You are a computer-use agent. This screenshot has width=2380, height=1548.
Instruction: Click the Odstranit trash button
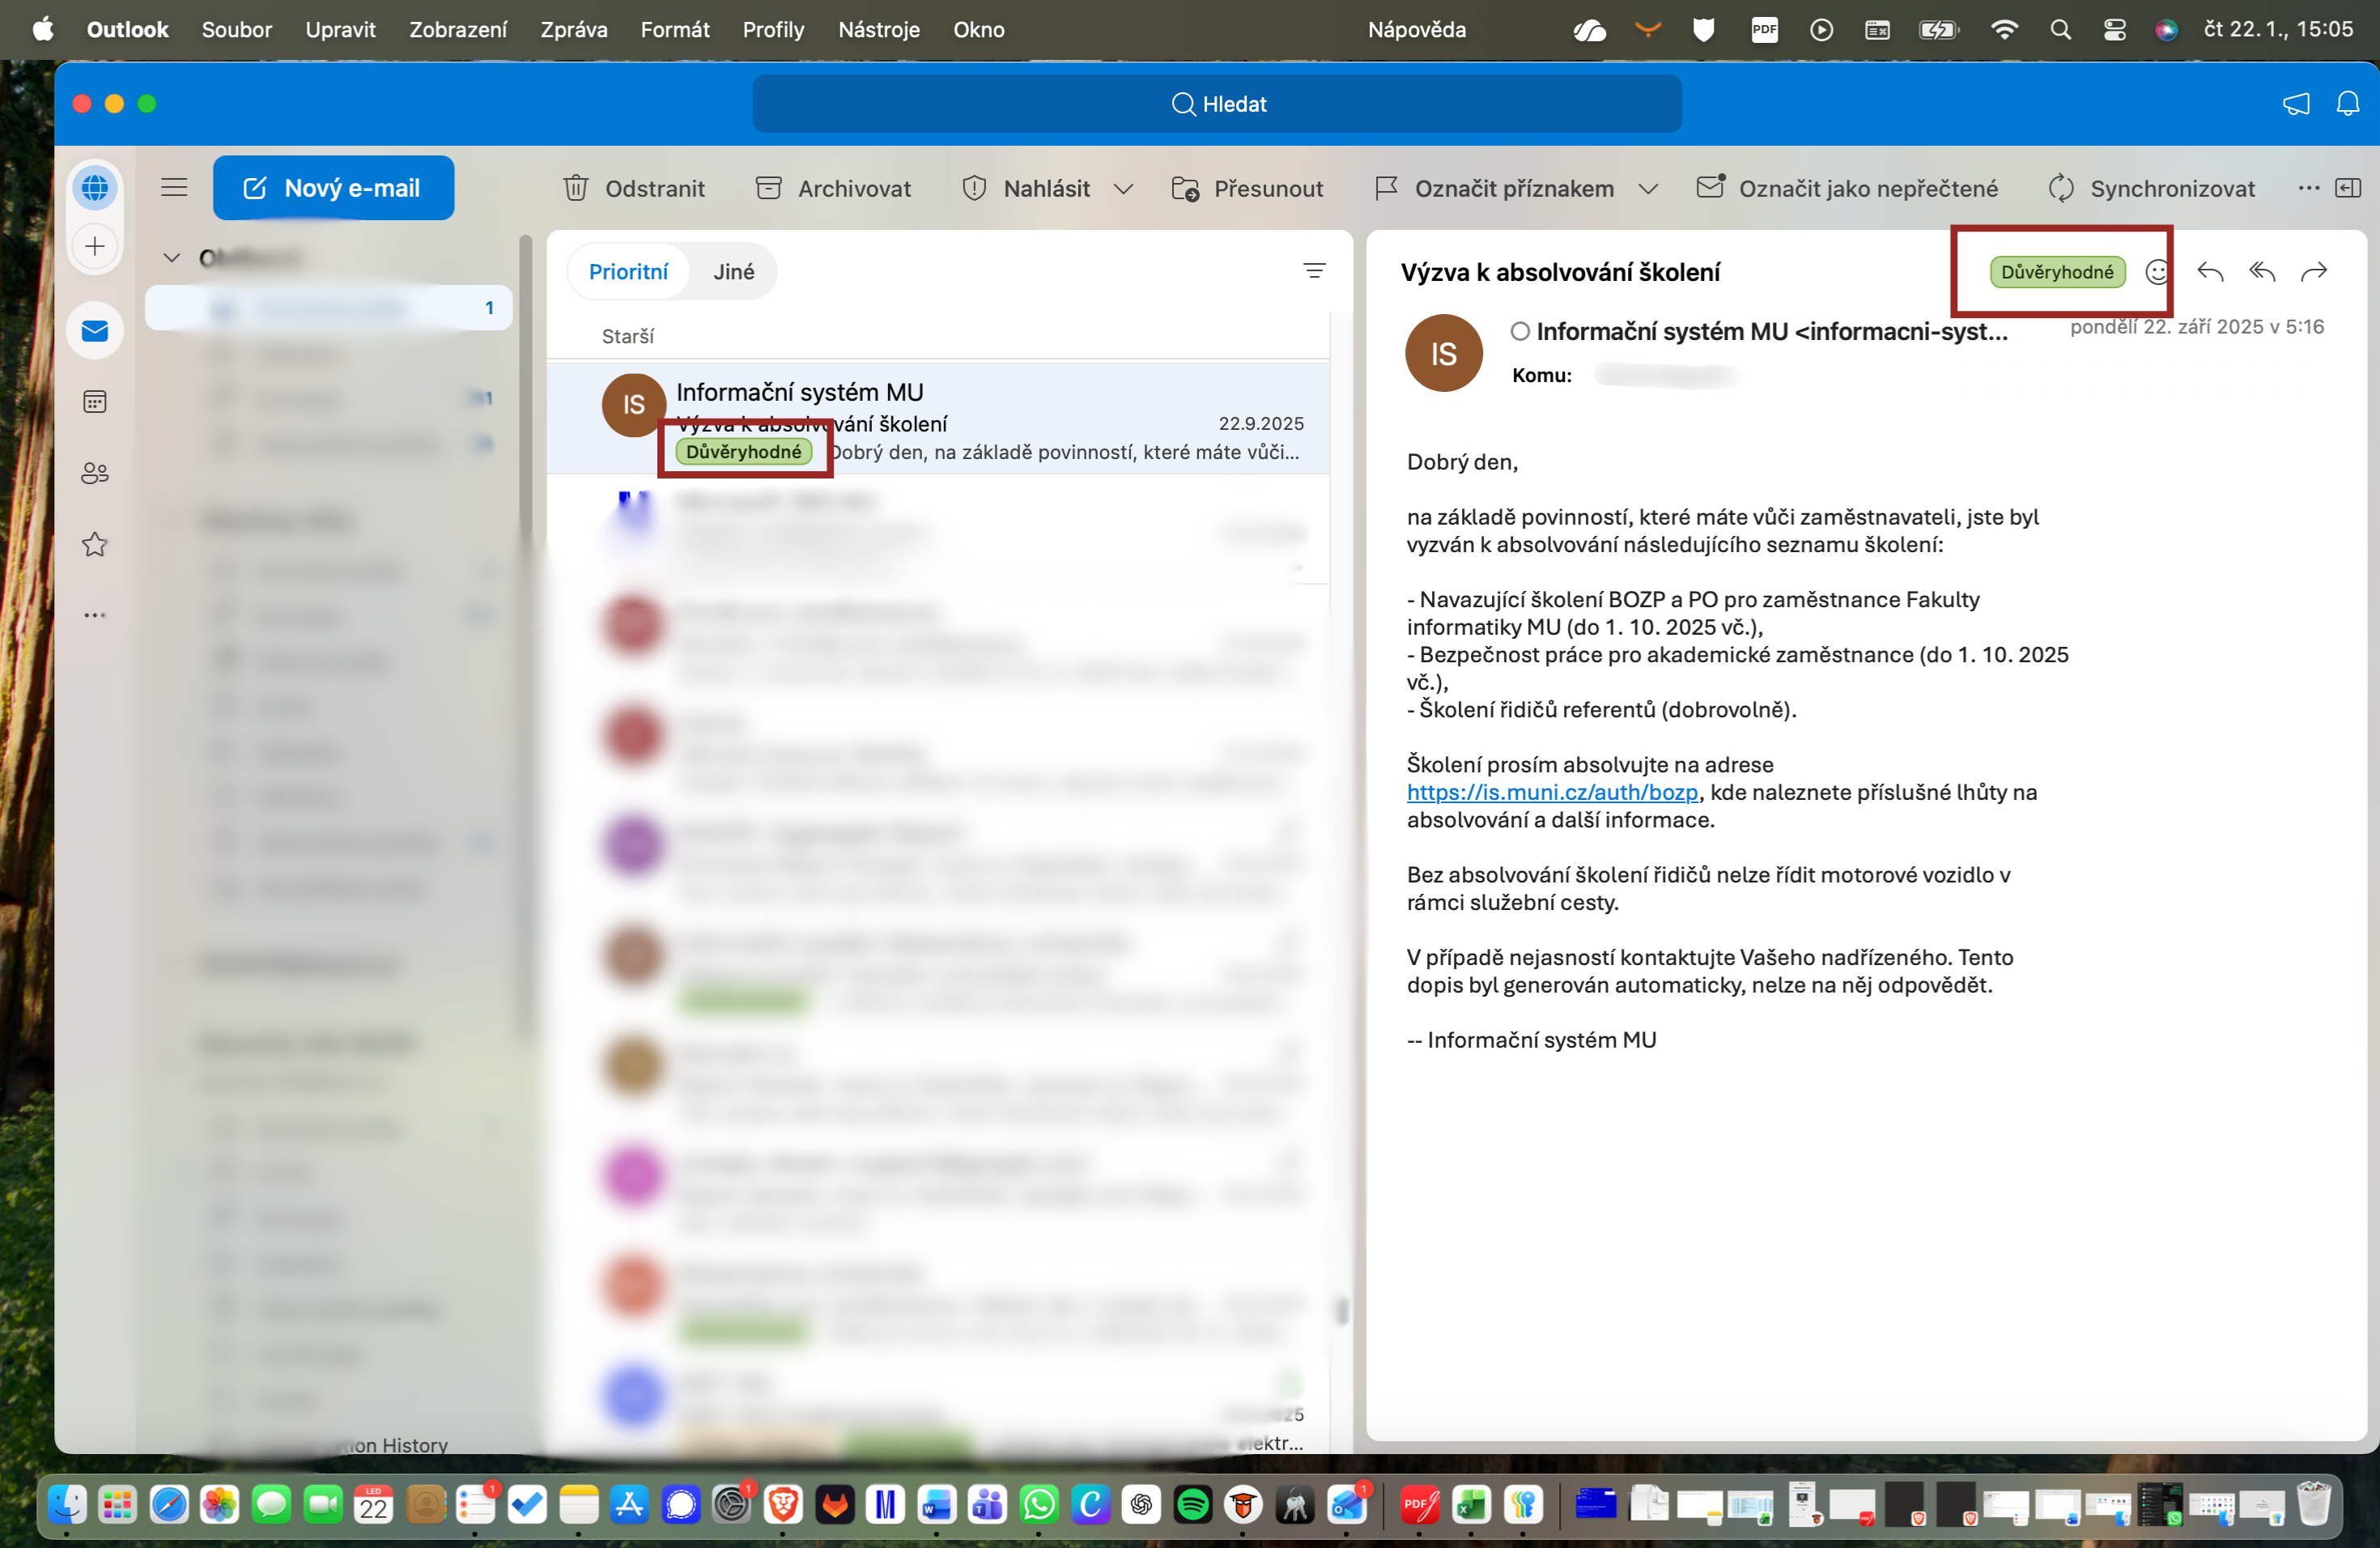point(634,188)
